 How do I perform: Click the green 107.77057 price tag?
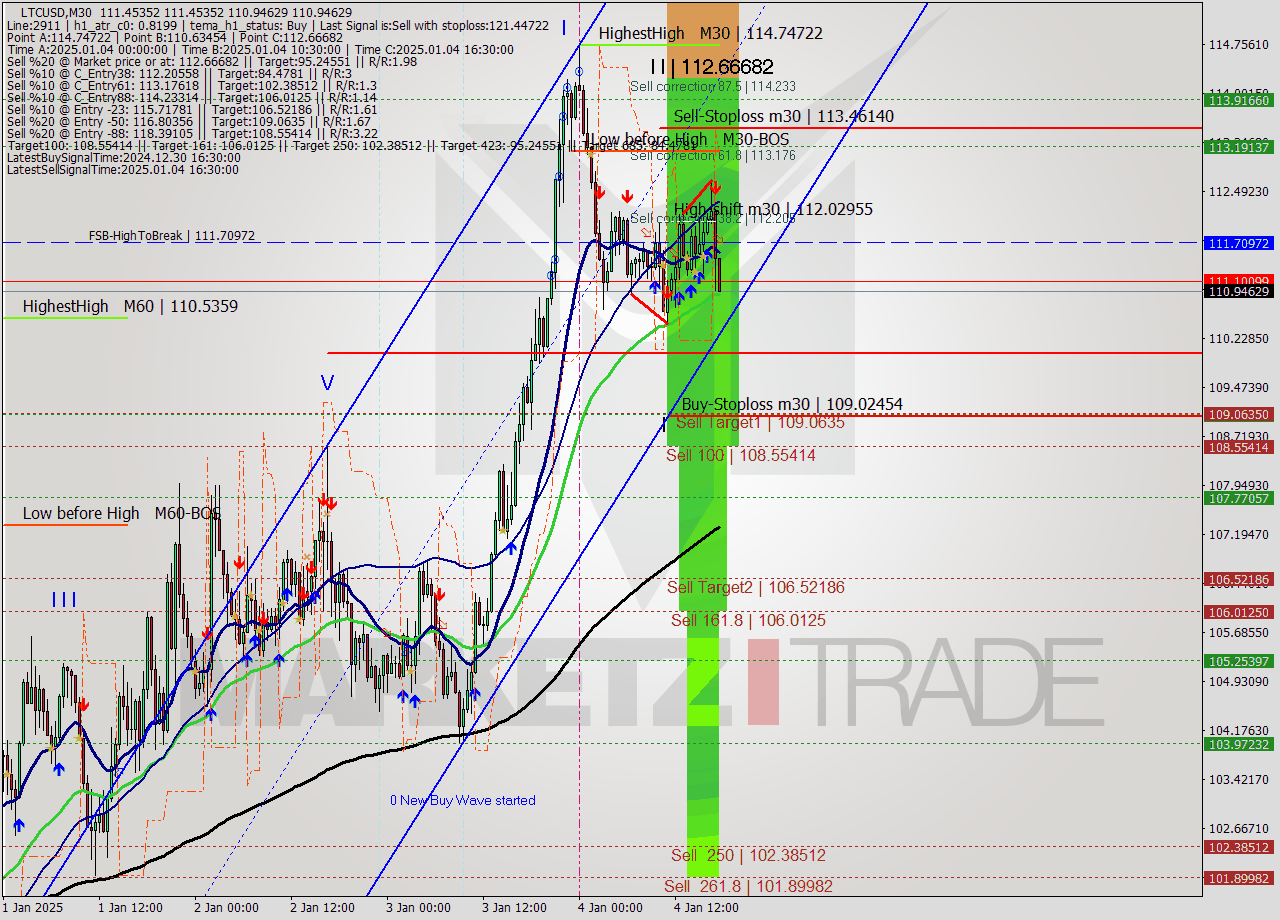[1239, 498]
